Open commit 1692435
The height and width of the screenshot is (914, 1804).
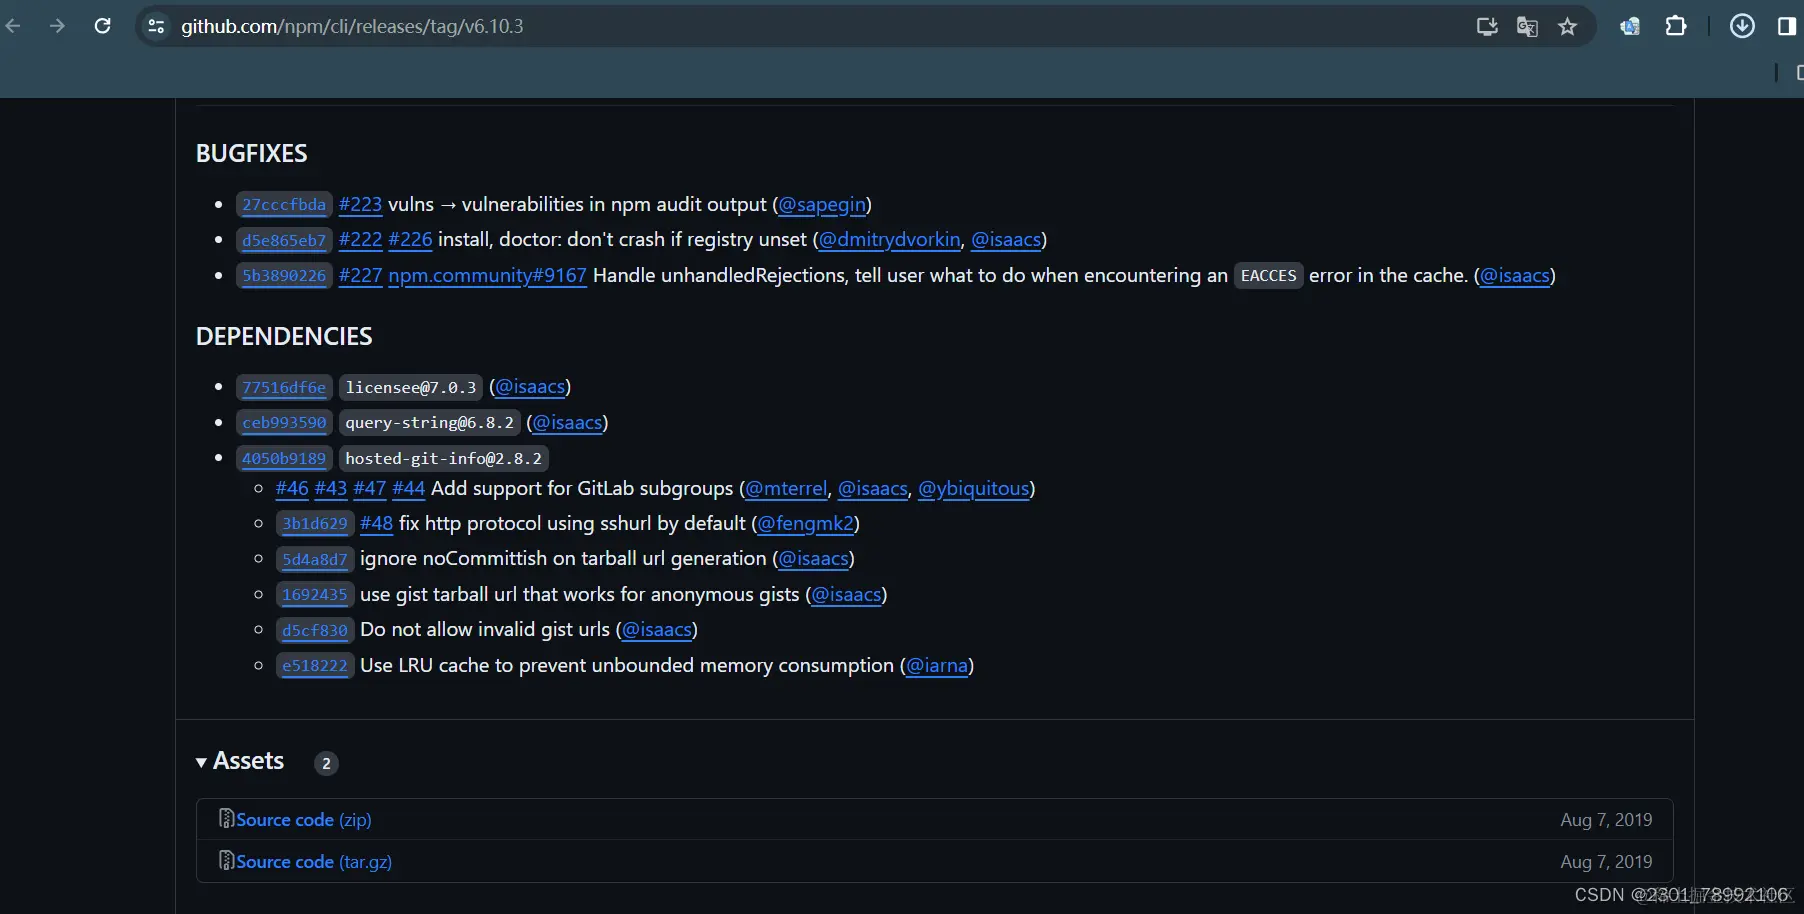pos(315,595)
